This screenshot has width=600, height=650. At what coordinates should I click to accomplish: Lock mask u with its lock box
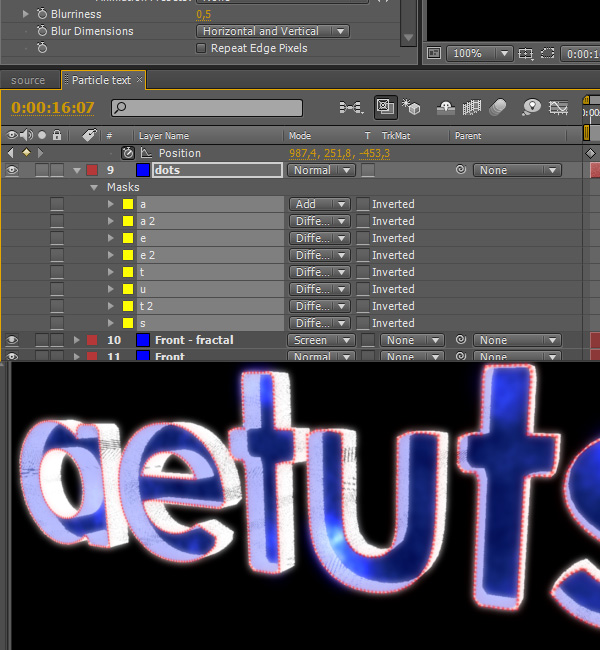point(57,289)
